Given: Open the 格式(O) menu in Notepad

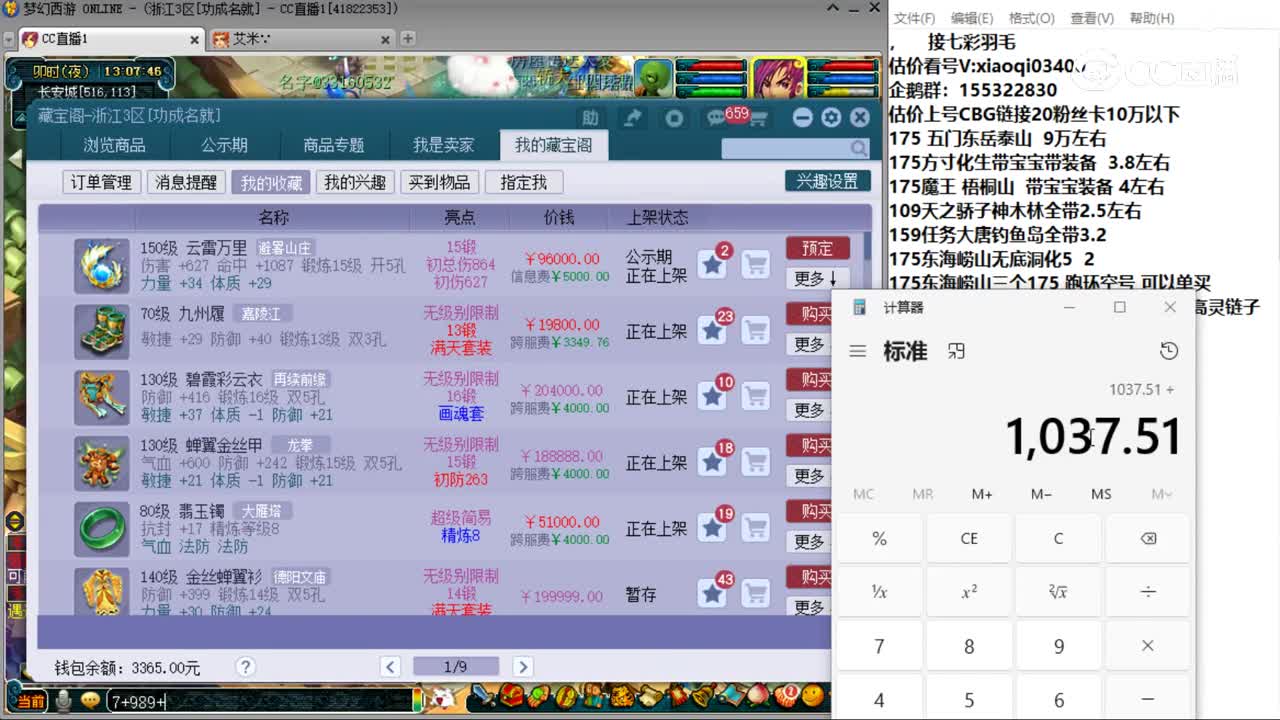Looking at the screenshot, I should [1030, 17].
